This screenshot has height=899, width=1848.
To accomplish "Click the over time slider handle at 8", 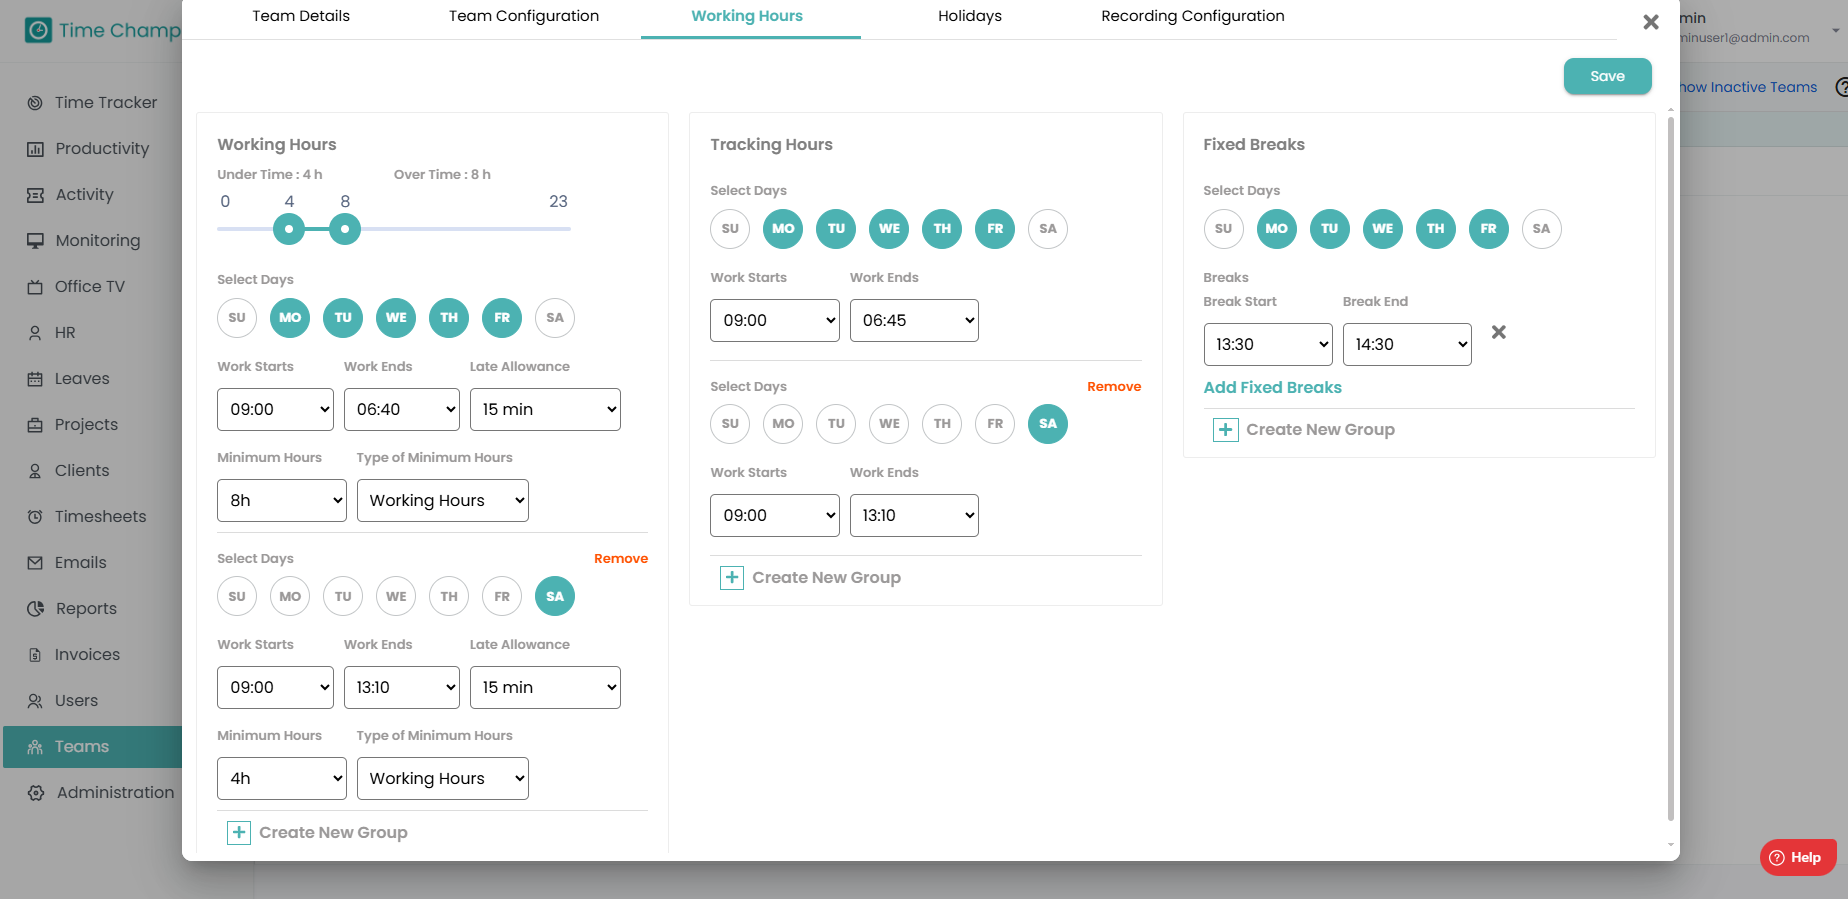I will point(345,229).
